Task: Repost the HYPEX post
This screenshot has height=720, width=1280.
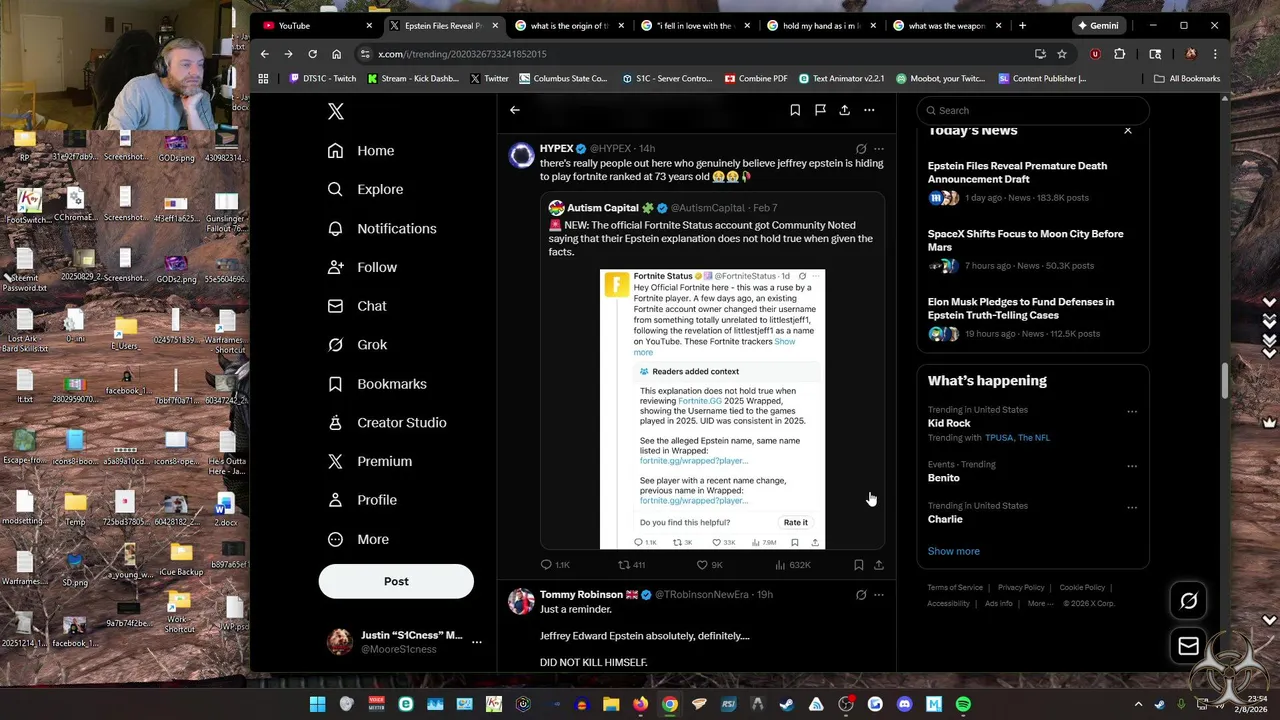Action: pyautogui.click(x=631, y=565)
